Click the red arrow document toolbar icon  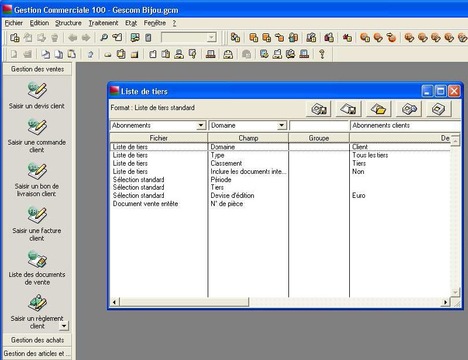click(347, 38)
